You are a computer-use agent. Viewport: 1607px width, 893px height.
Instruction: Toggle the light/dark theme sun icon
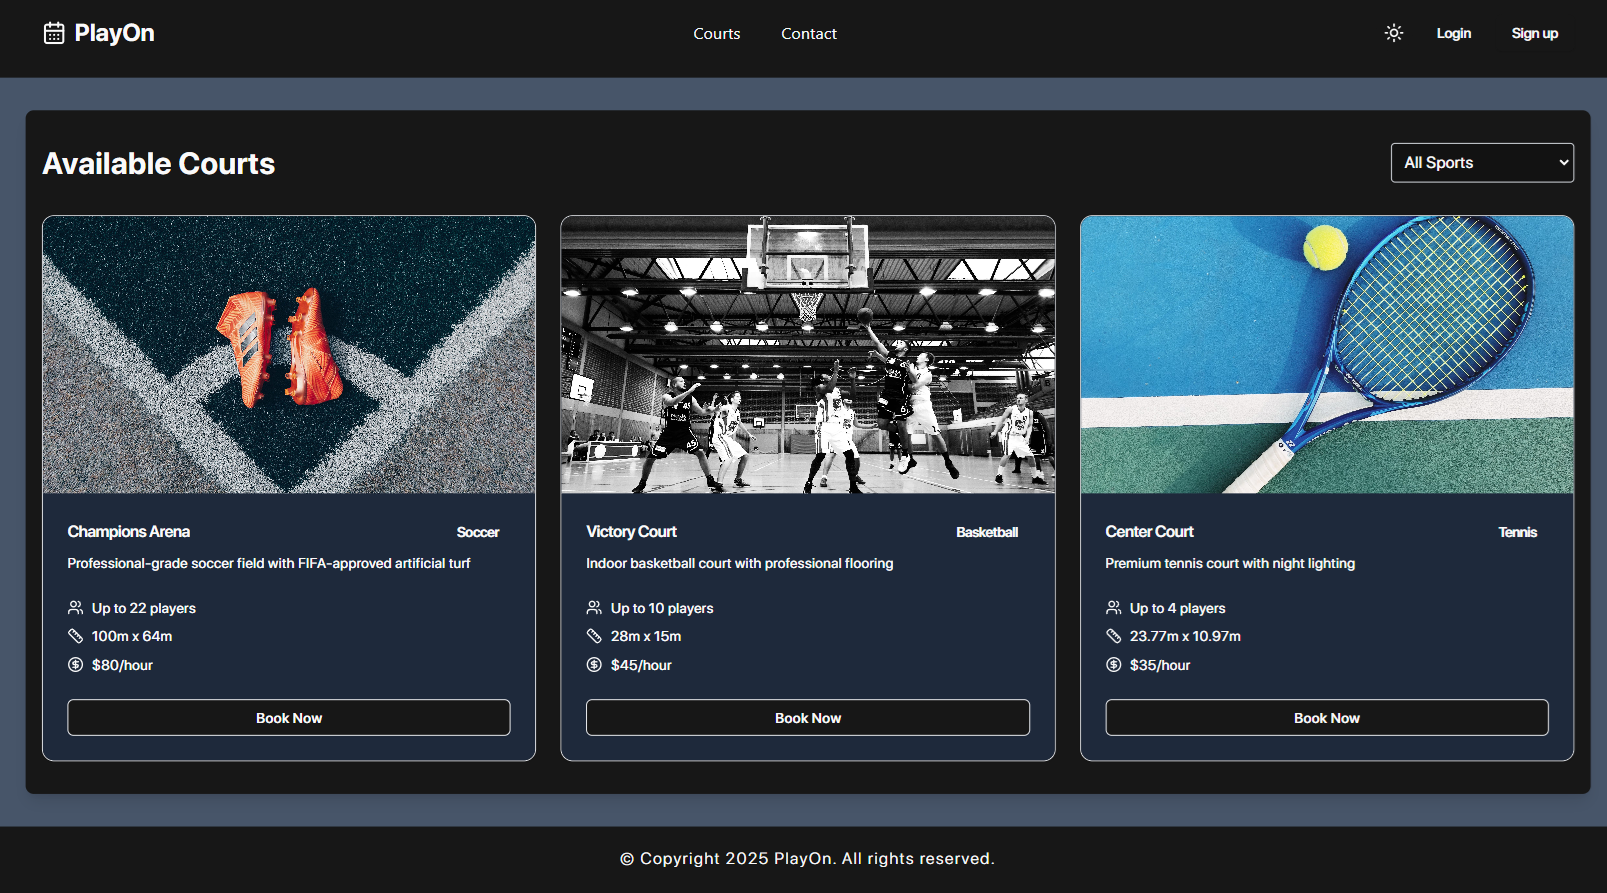(x=1393, y=33)
